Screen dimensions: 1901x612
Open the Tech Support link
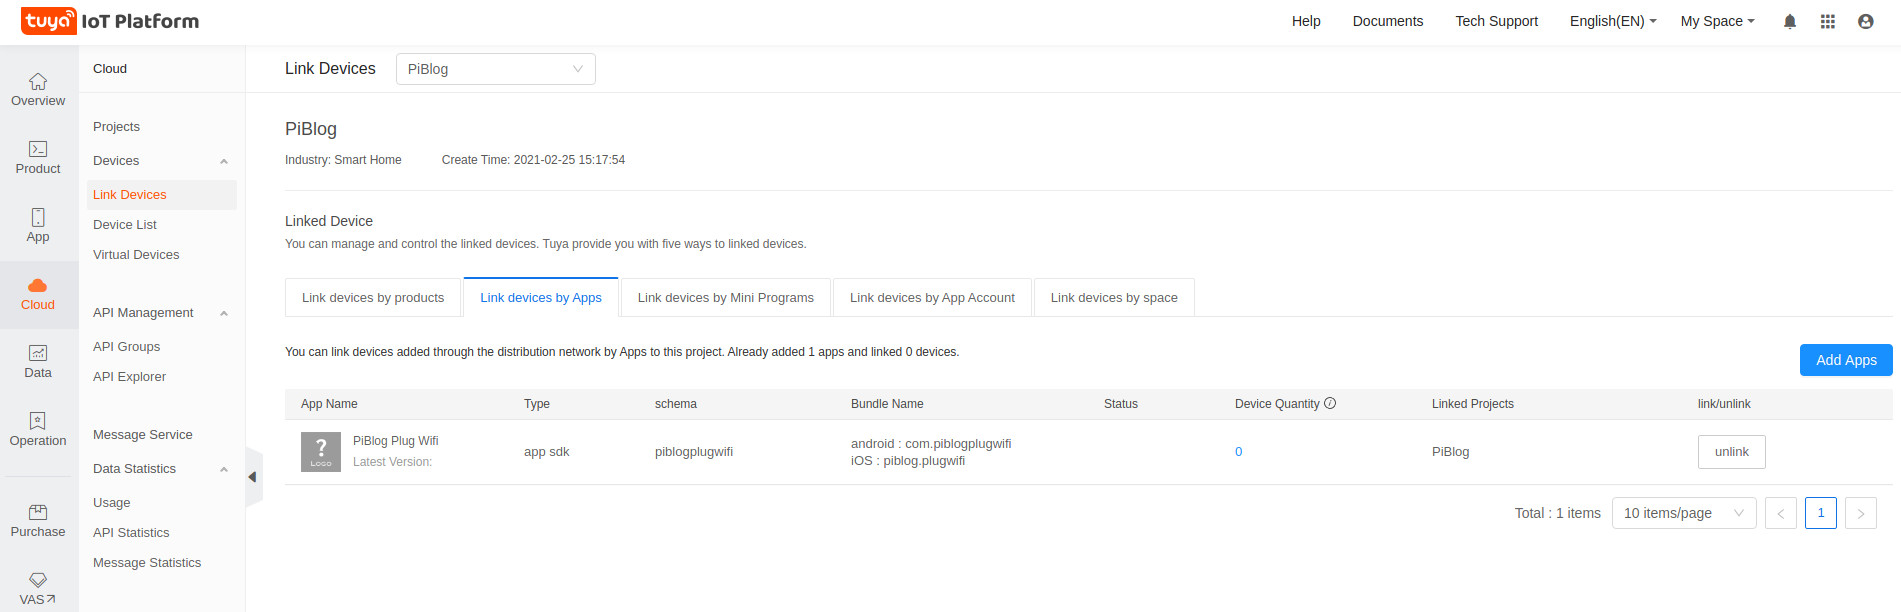coord(1497,21)
